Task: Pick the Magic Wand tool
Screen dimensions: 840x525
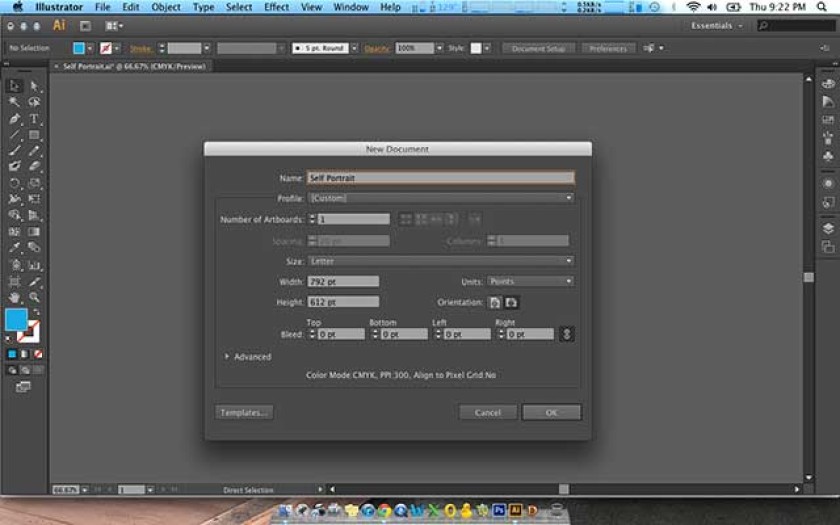Action: pyautogui.click(x=14, y=102)
